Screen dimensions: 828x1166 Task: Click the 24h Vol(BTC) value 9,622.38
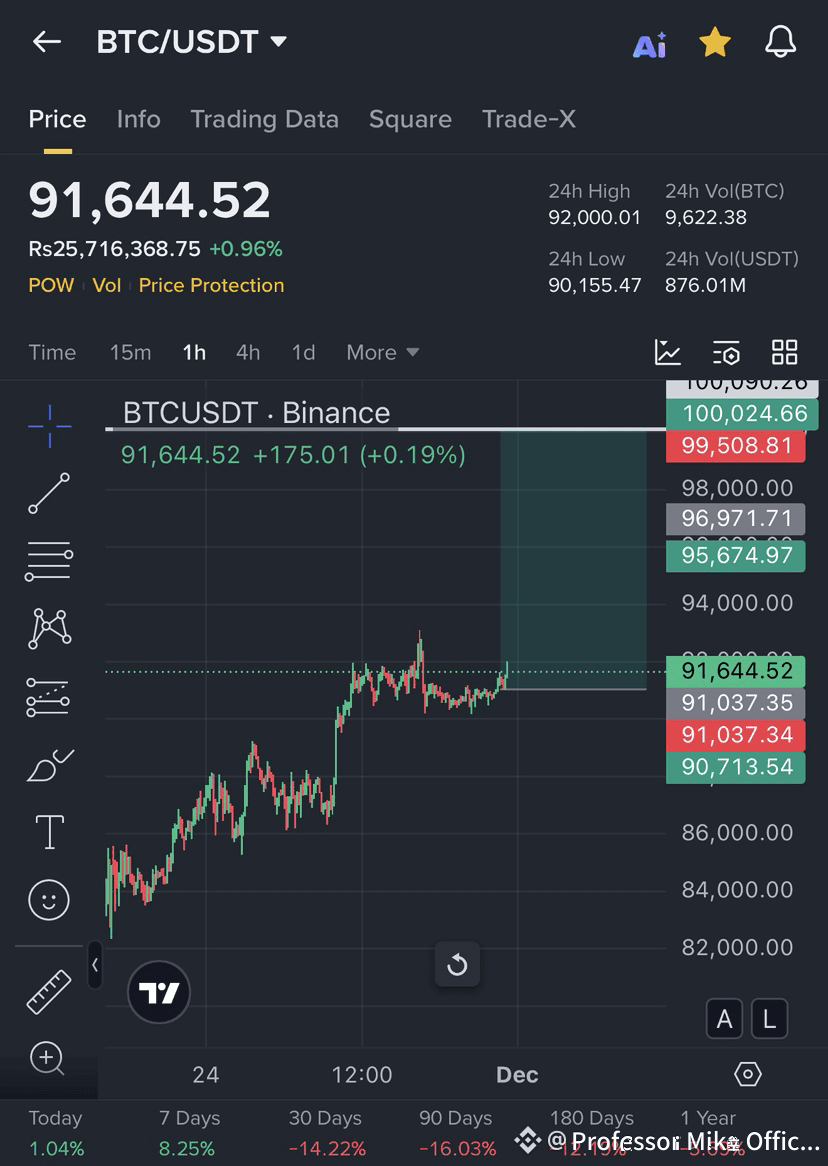[706, 218]
